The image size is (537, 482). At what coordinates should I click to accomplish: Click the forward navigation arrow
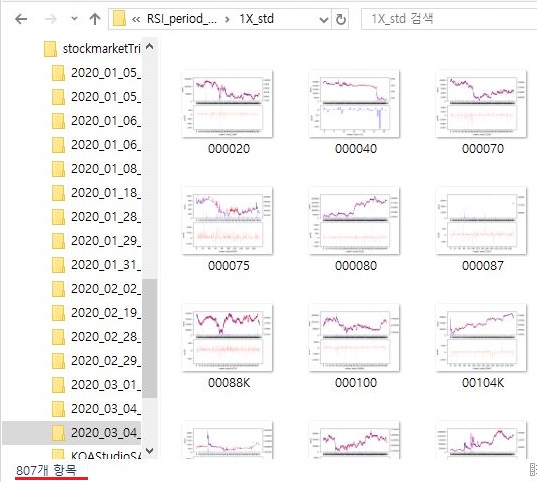click(51, 19)
